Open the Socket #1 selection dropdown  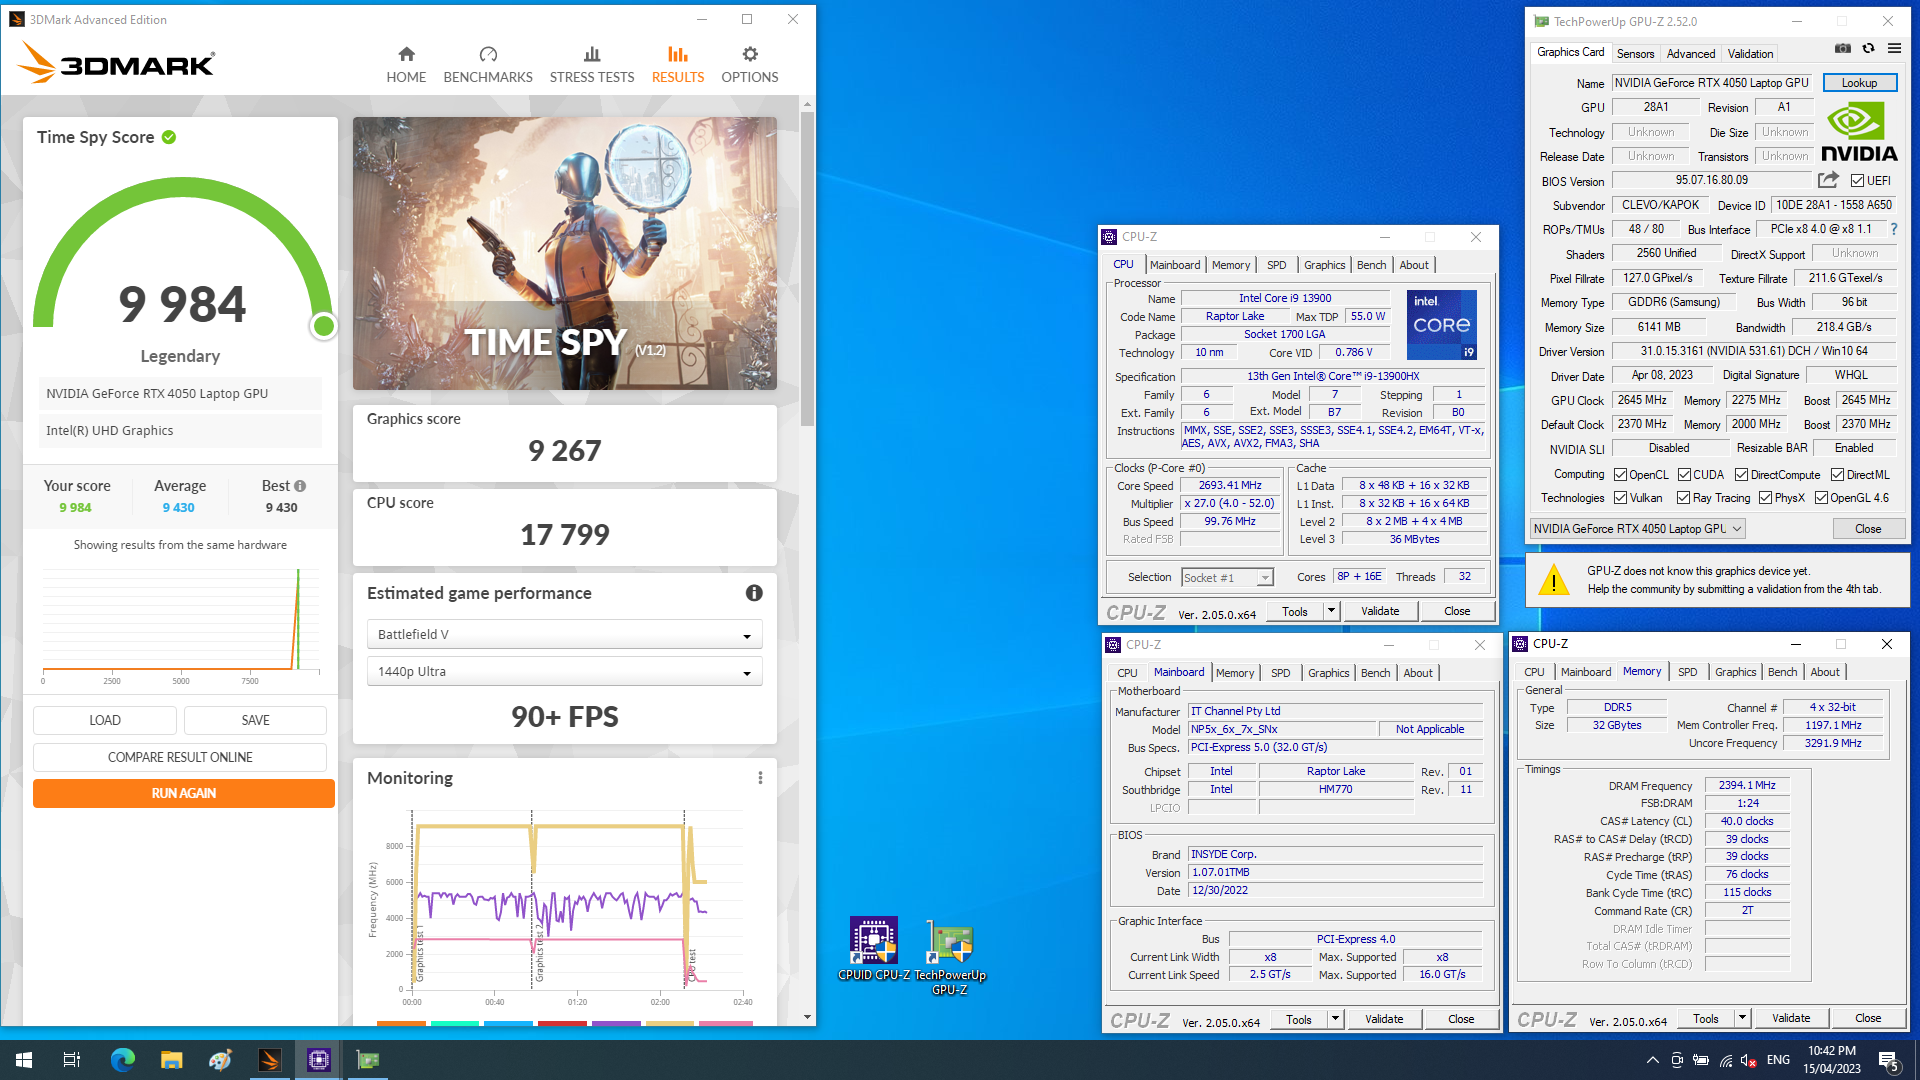(1227, 578)
